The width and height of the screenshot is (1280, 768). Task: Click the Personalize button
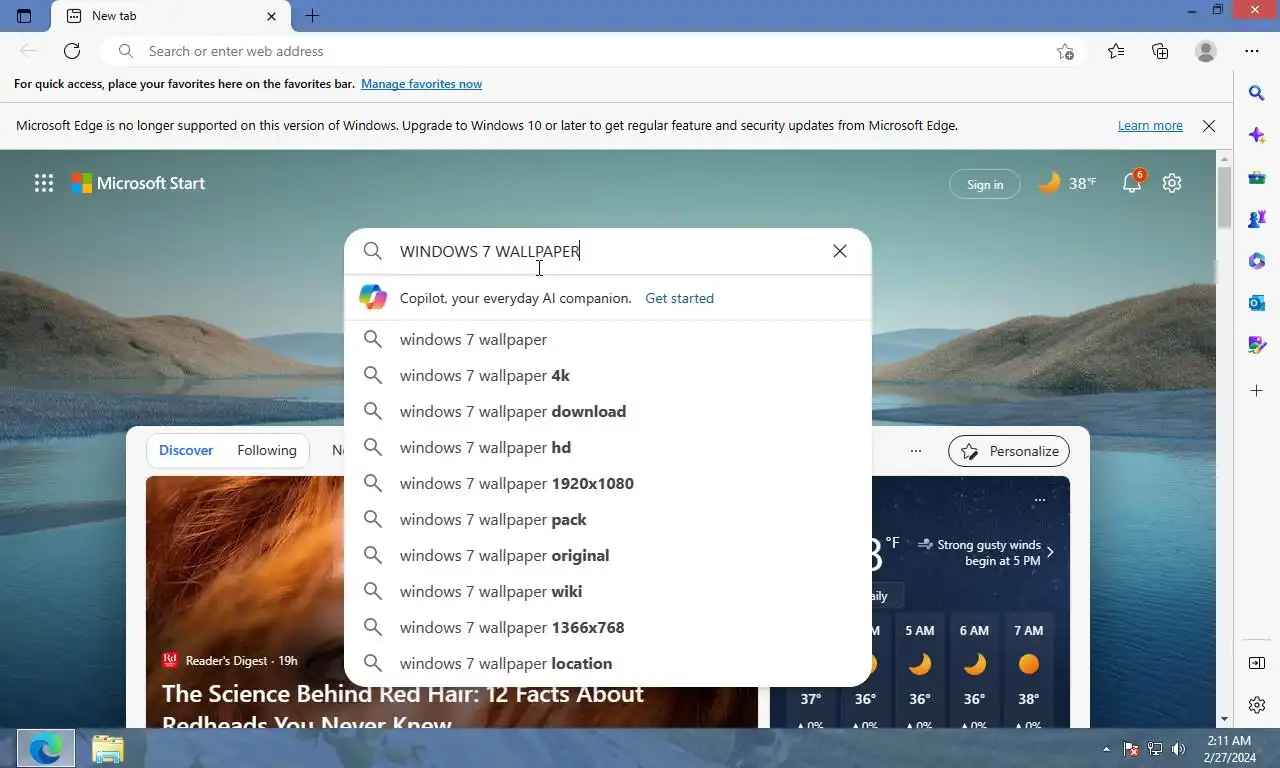point(1009,451)
